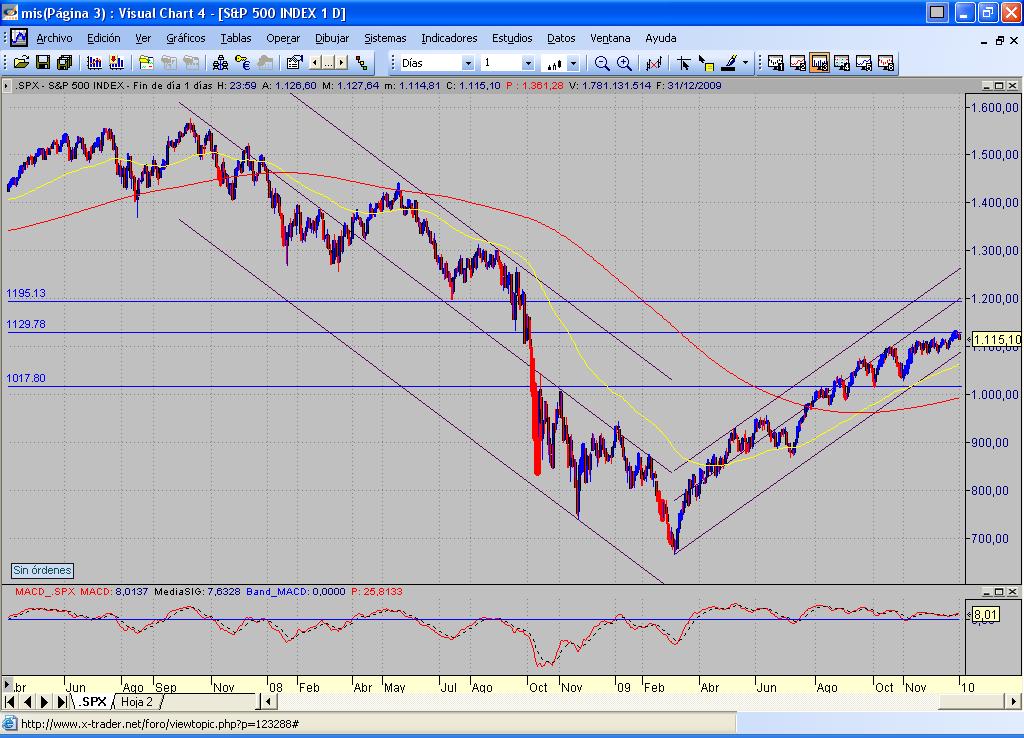Viewport: 1024px width, 738px height.
Task: Click the 1.115,10 current price label
Action: coord(997,340)
